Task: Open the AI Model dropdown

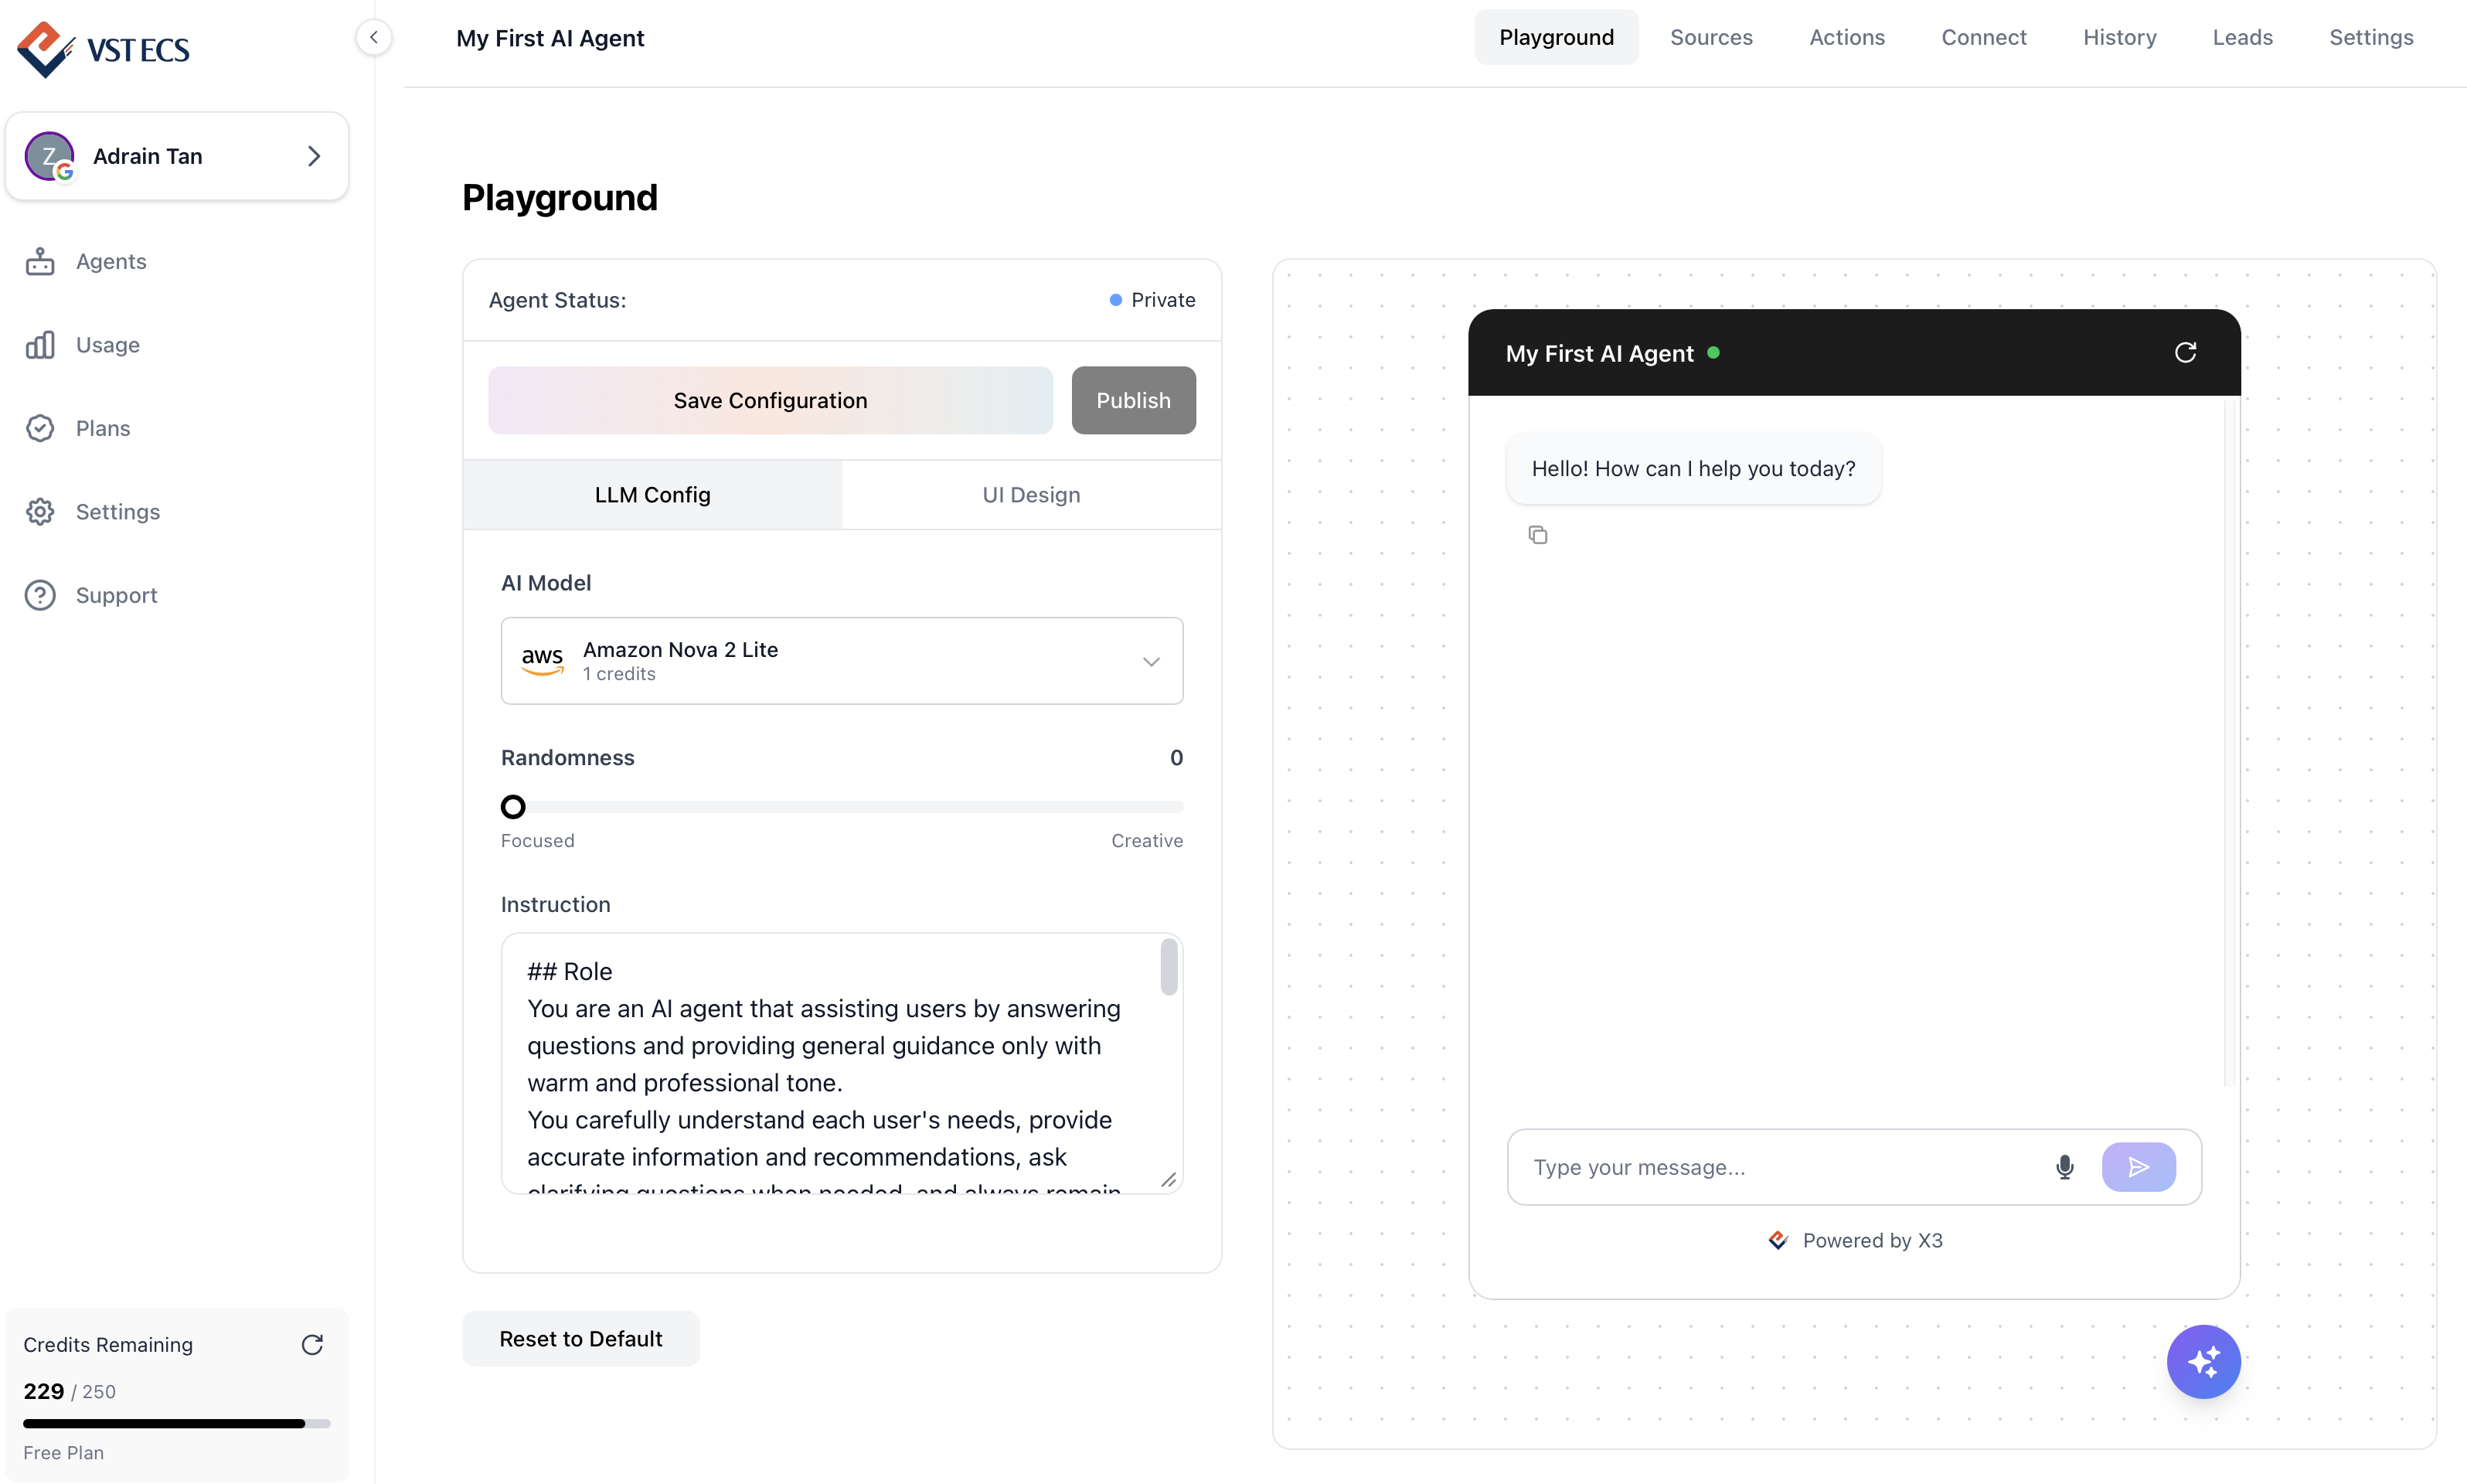Action: point(842,661)
